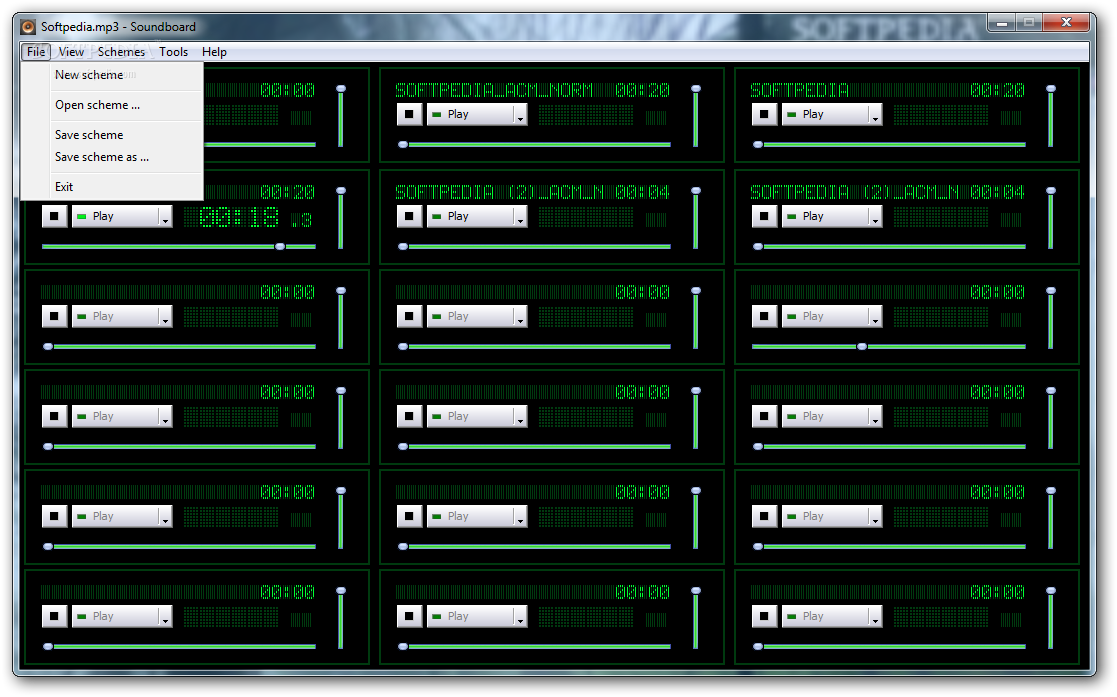Click position knob on SOFTPEDIA 00:20 pad
The image size is (1117, 697).
[758, 145]
